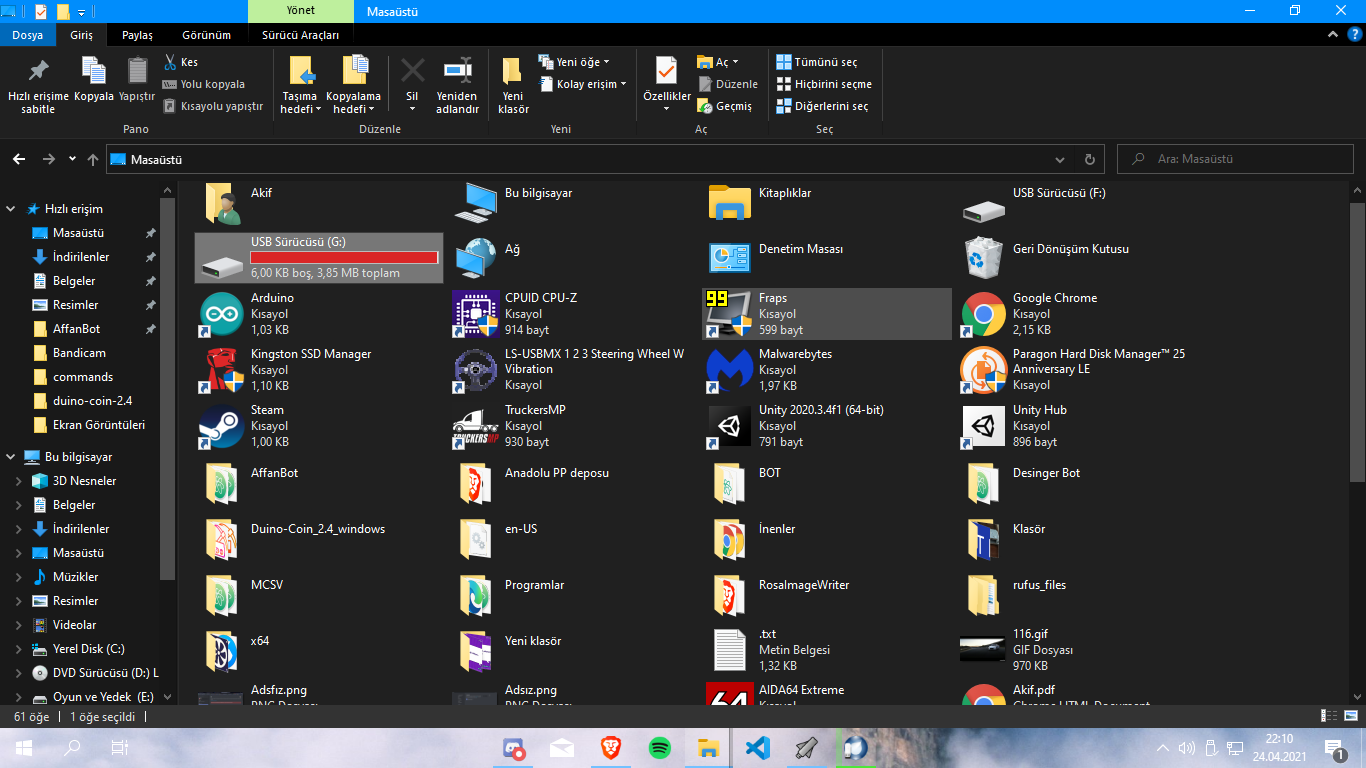This screenshot has width=1366, height=768.
Task: Open the Yeni öğe dropdown
Action: pos(574,62)
